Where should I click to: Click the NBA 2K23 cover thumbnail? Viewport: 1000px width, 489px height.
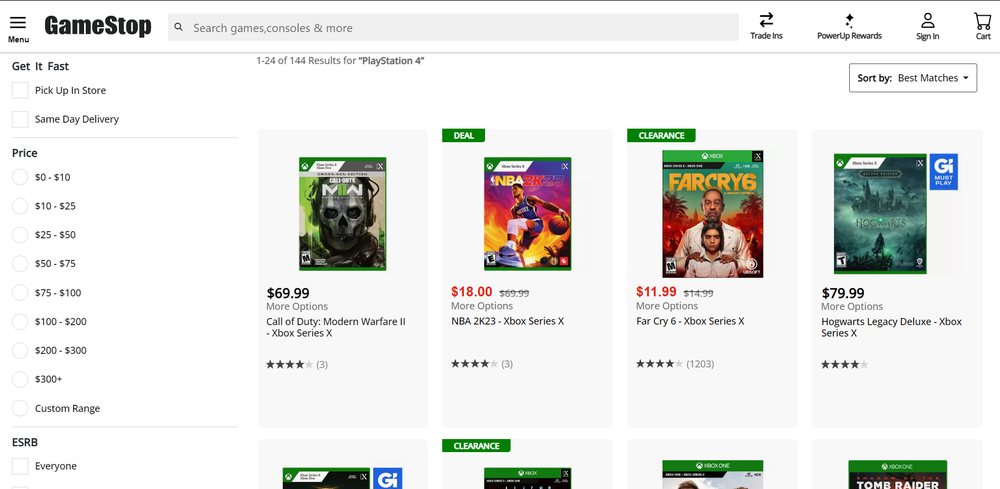click(527, 213)
